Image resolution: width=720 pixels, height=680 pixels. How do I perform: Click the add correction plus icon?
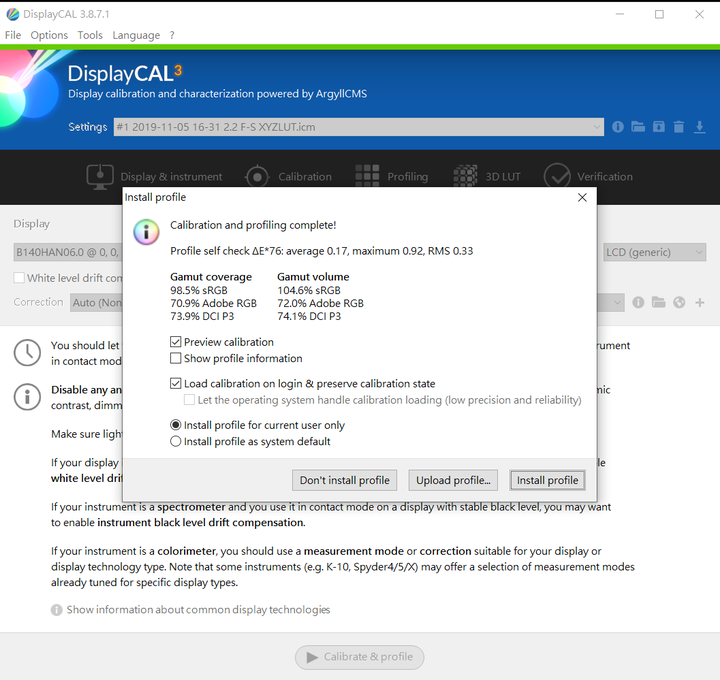[700, 302]
